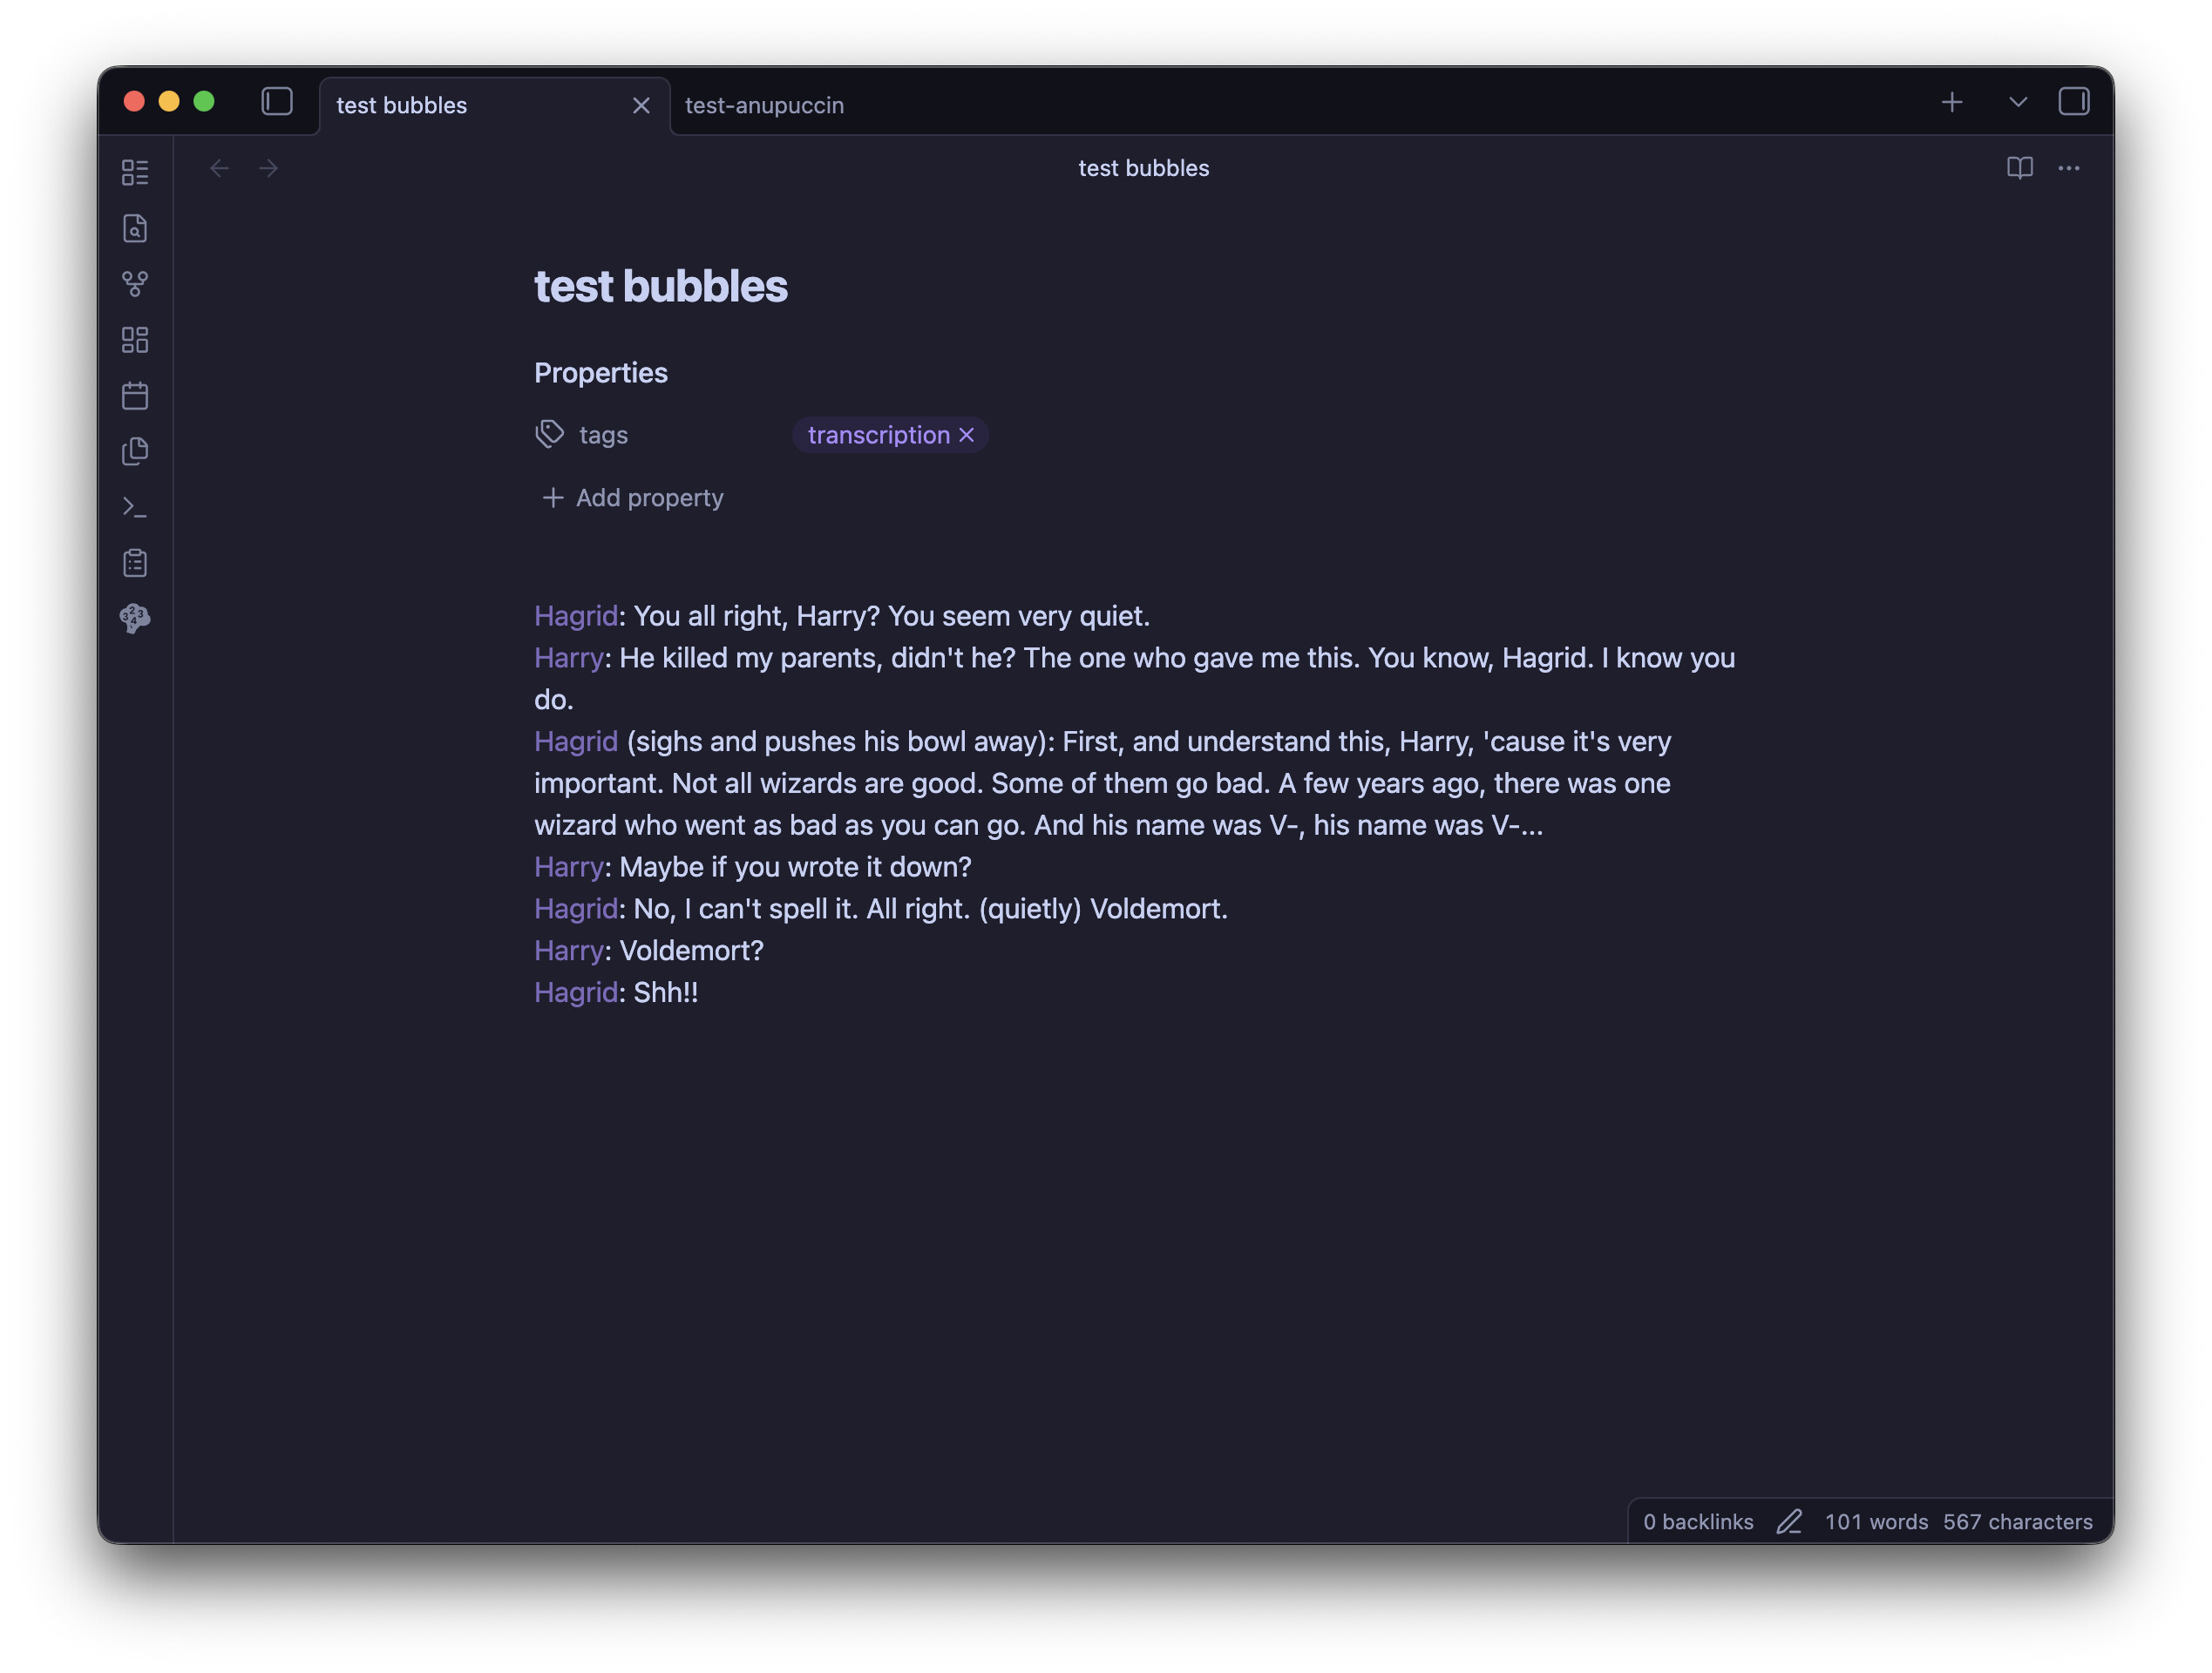Switch to reading view book icon
The width and height of the screenshot is (2212, 1673).
pos(2019,168)
